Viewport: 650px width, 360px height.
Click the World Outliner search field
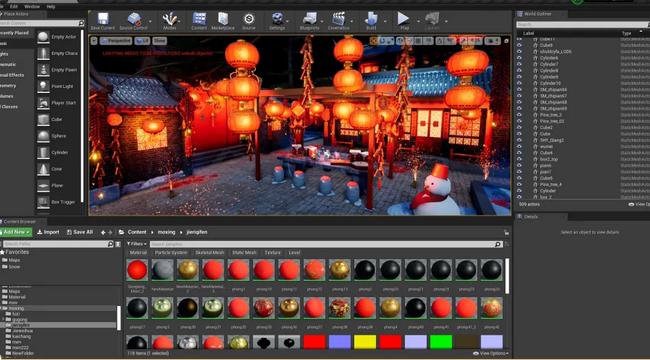583,24
